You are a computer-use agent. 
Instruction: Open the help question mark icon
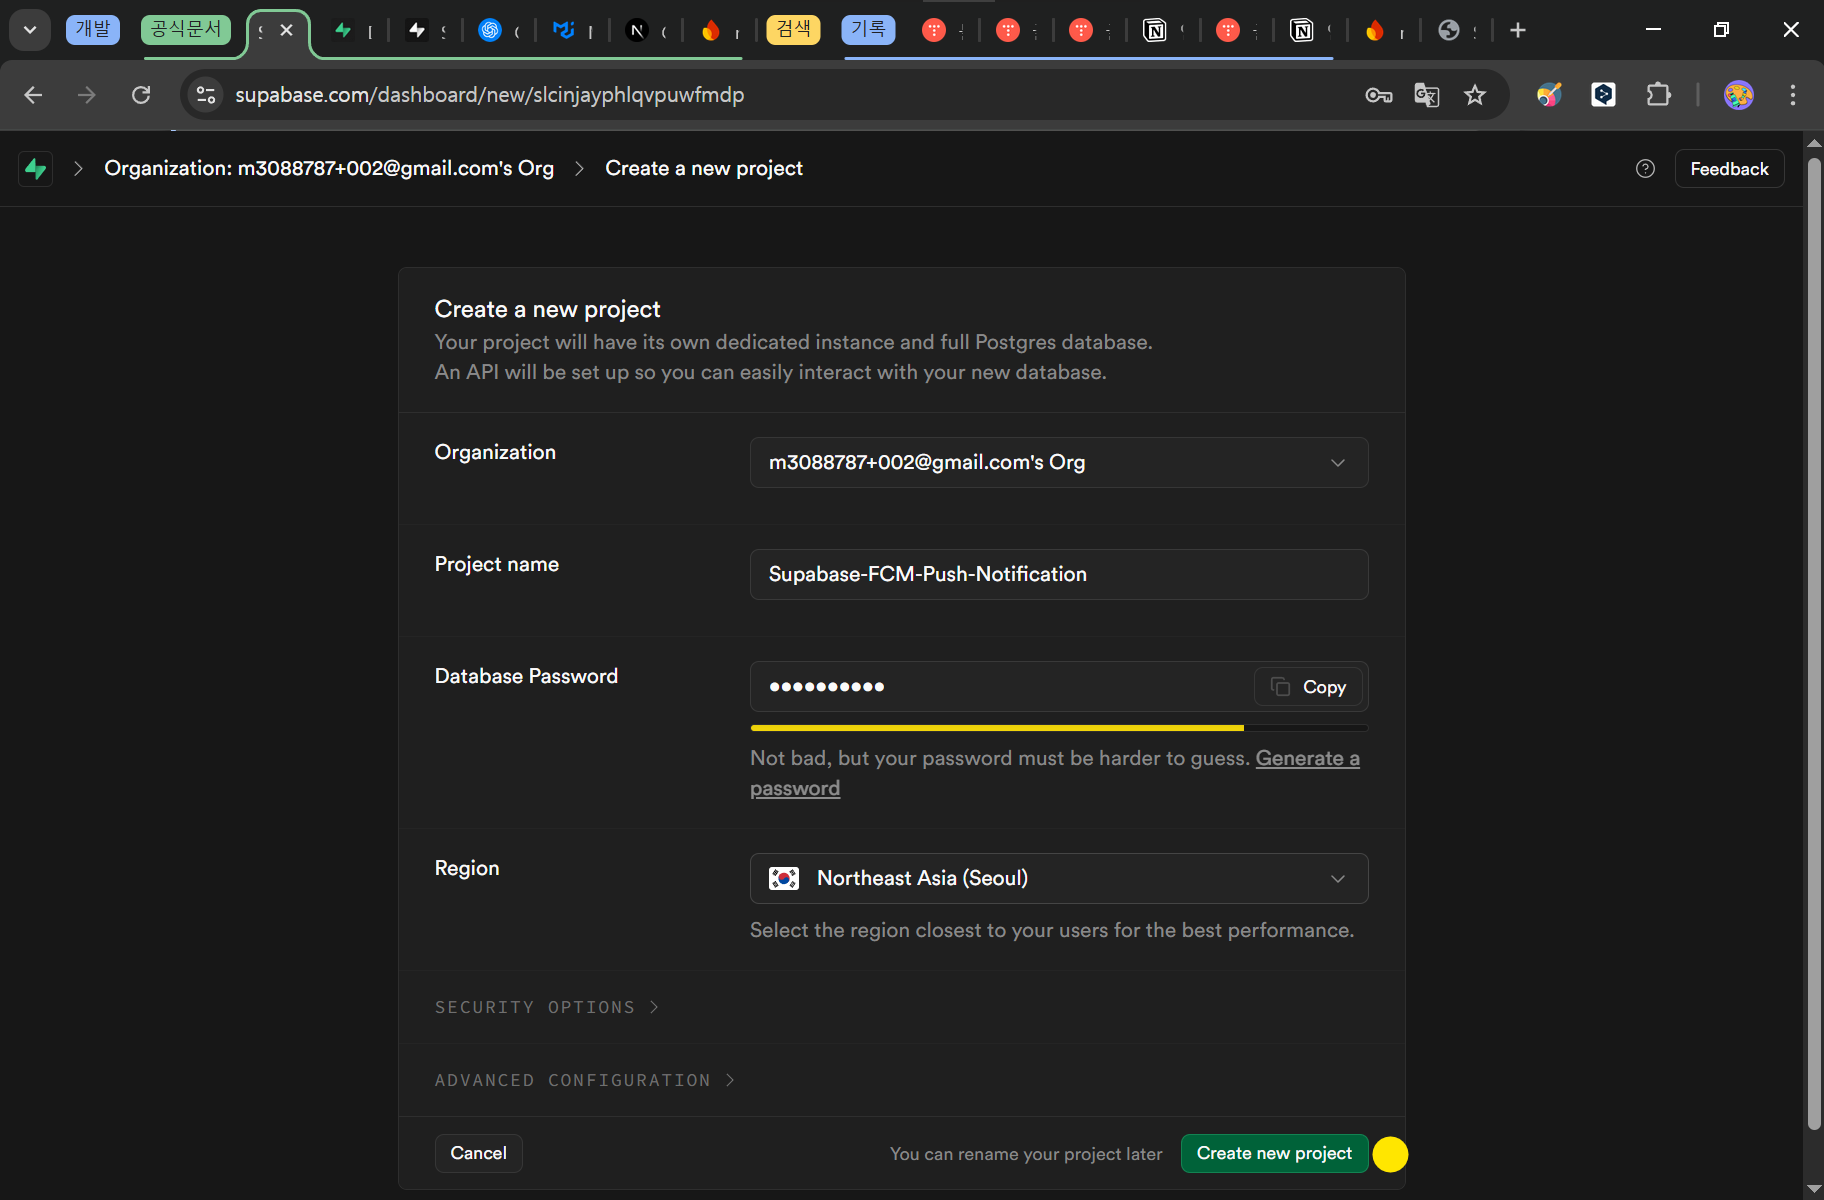pyautogui.click(x=1645, y=169)
